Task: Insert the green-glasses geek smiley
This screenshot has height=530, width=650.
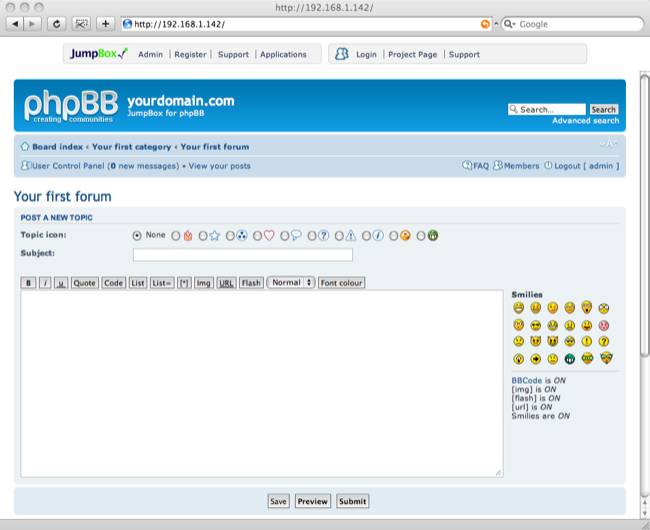Action: point(587,358)
